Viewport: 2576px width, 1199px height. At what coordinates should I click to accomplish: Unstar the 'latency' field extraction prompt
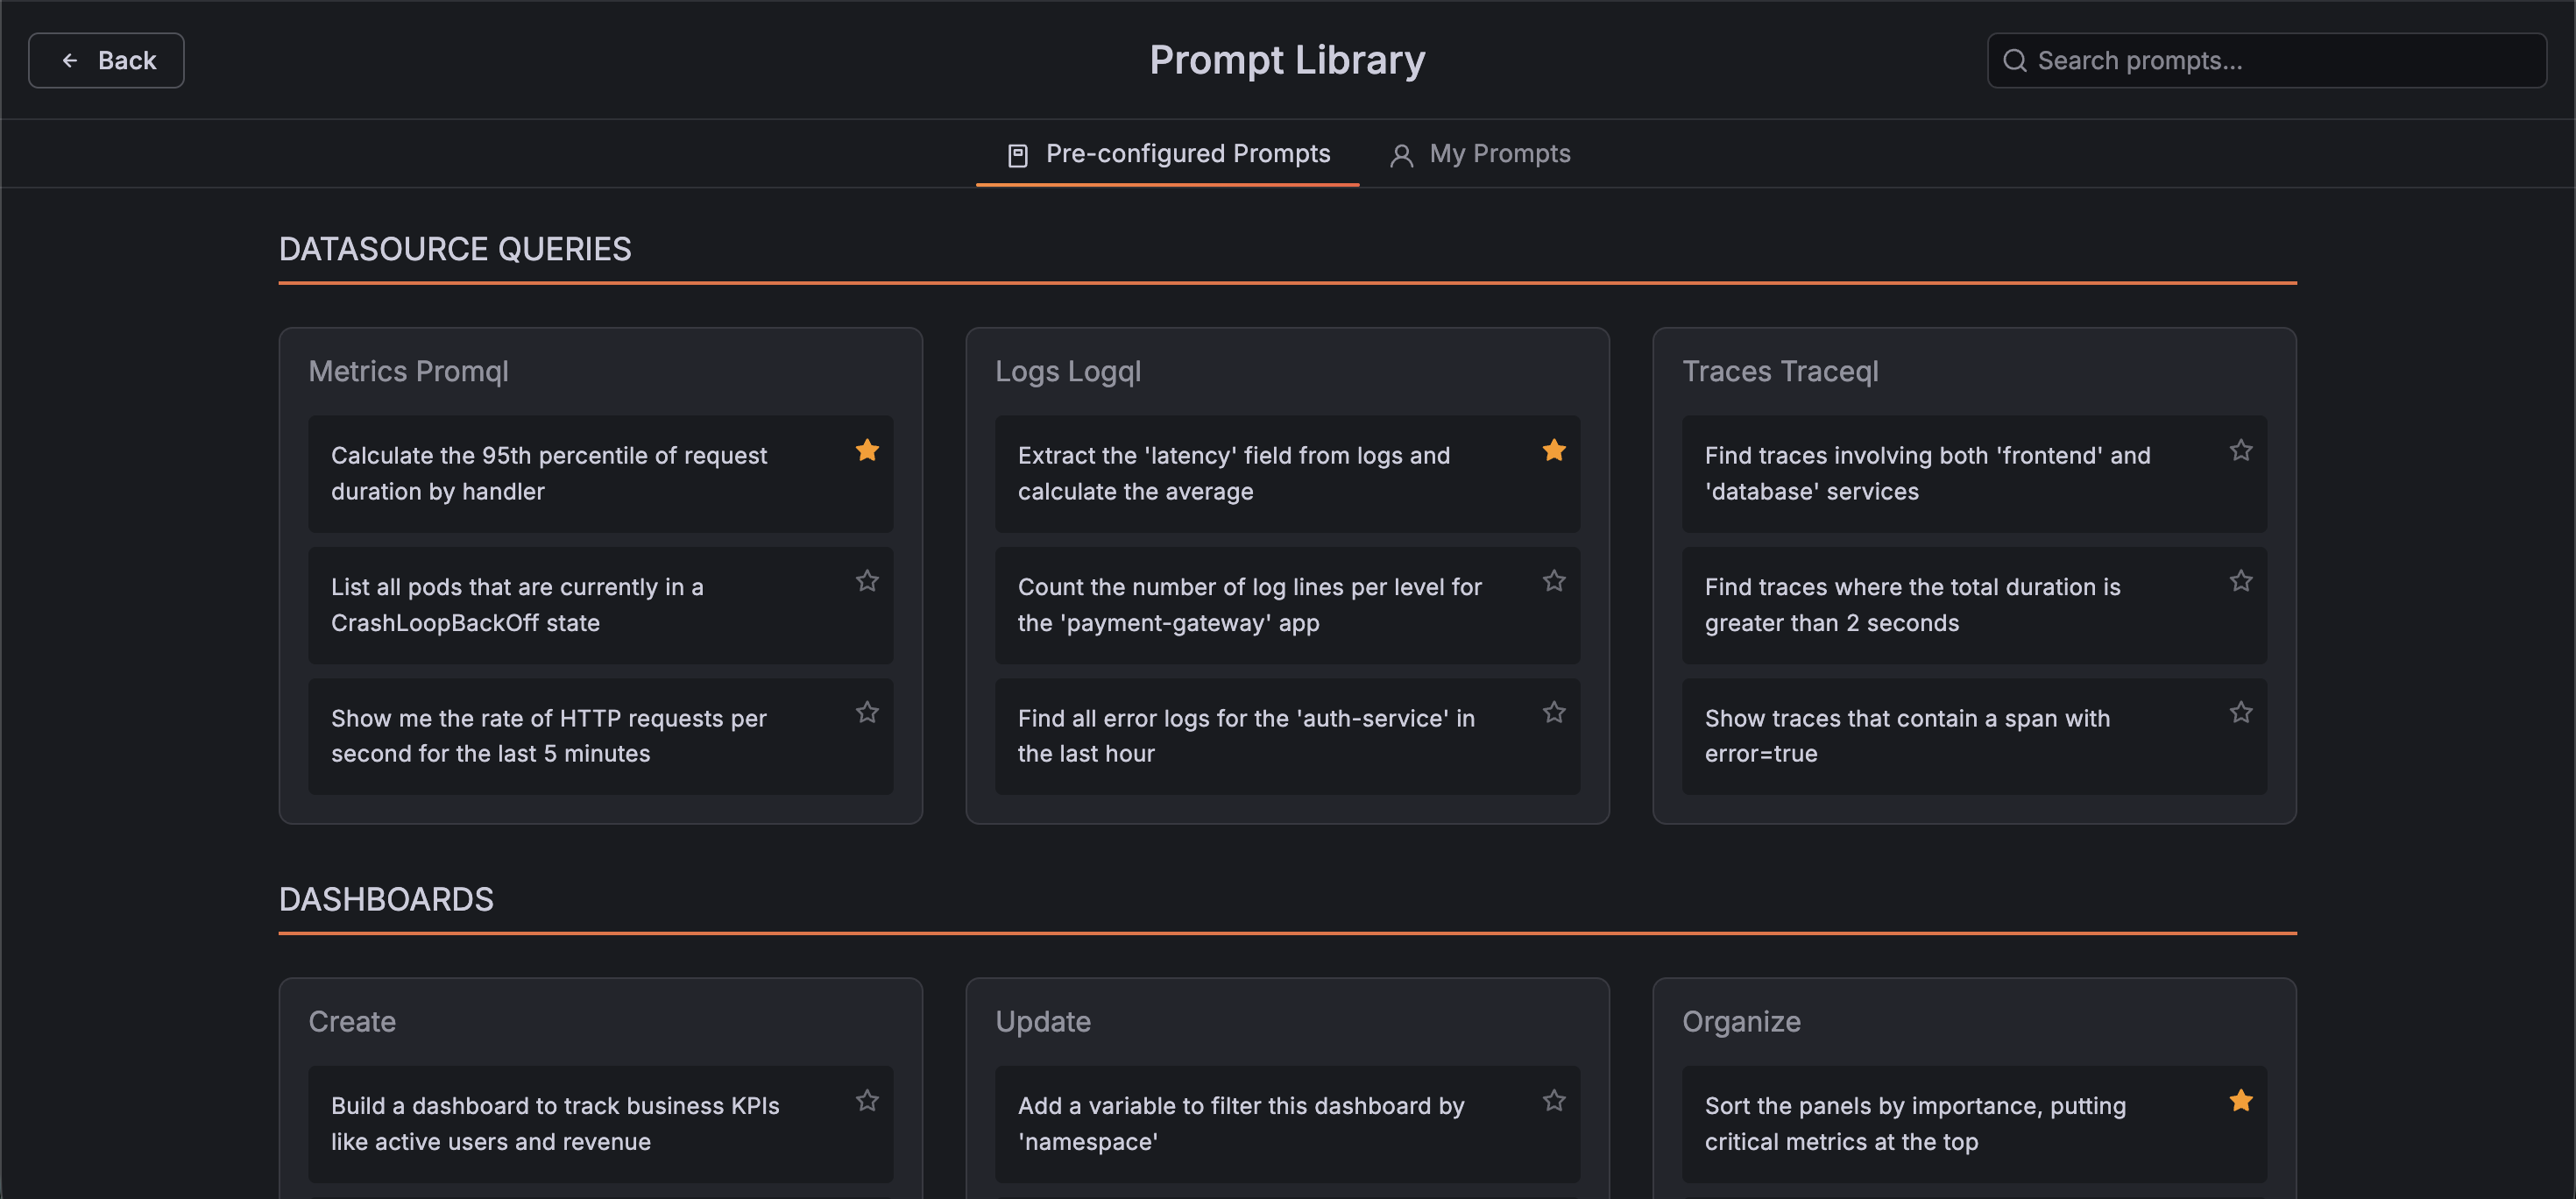point(1554,450)
